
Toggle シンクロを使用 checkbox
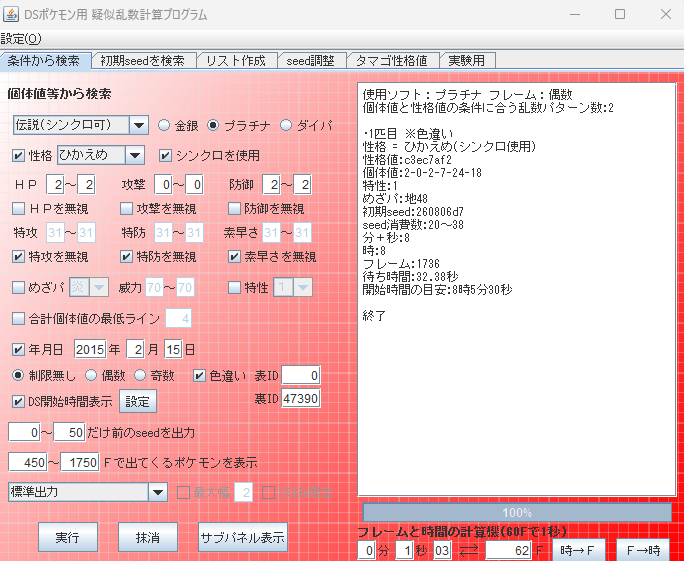pos(165,156)
